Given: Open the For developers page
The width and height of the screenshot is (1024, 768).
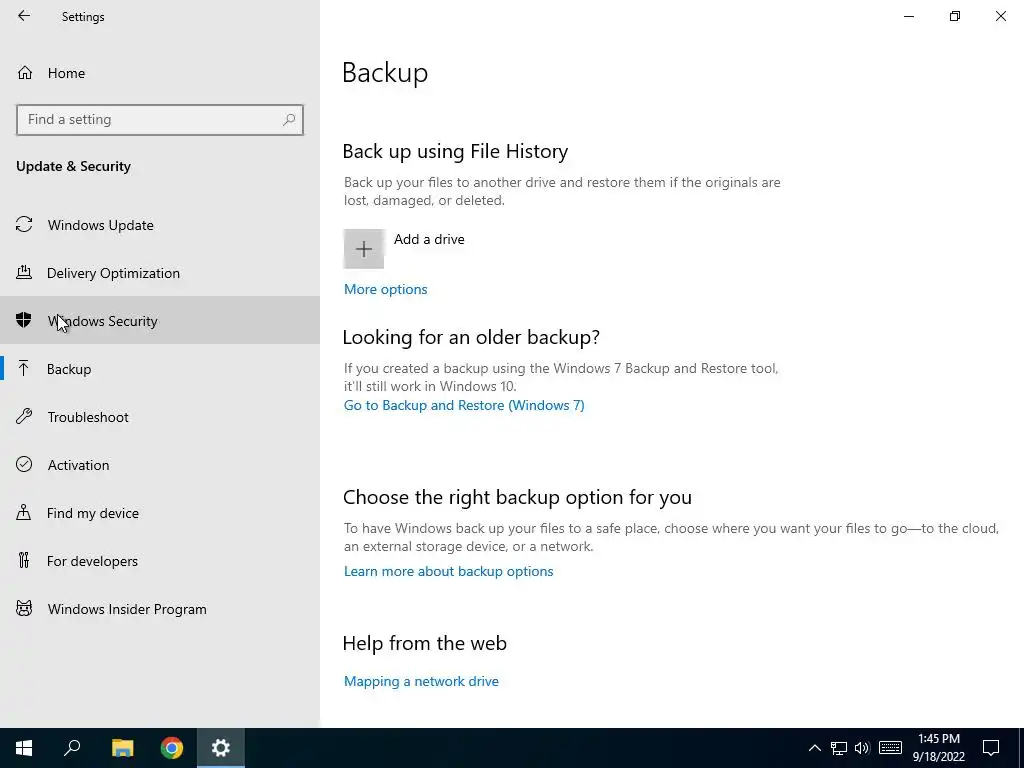Looking at the screenshot, I should tap(160, 560).
